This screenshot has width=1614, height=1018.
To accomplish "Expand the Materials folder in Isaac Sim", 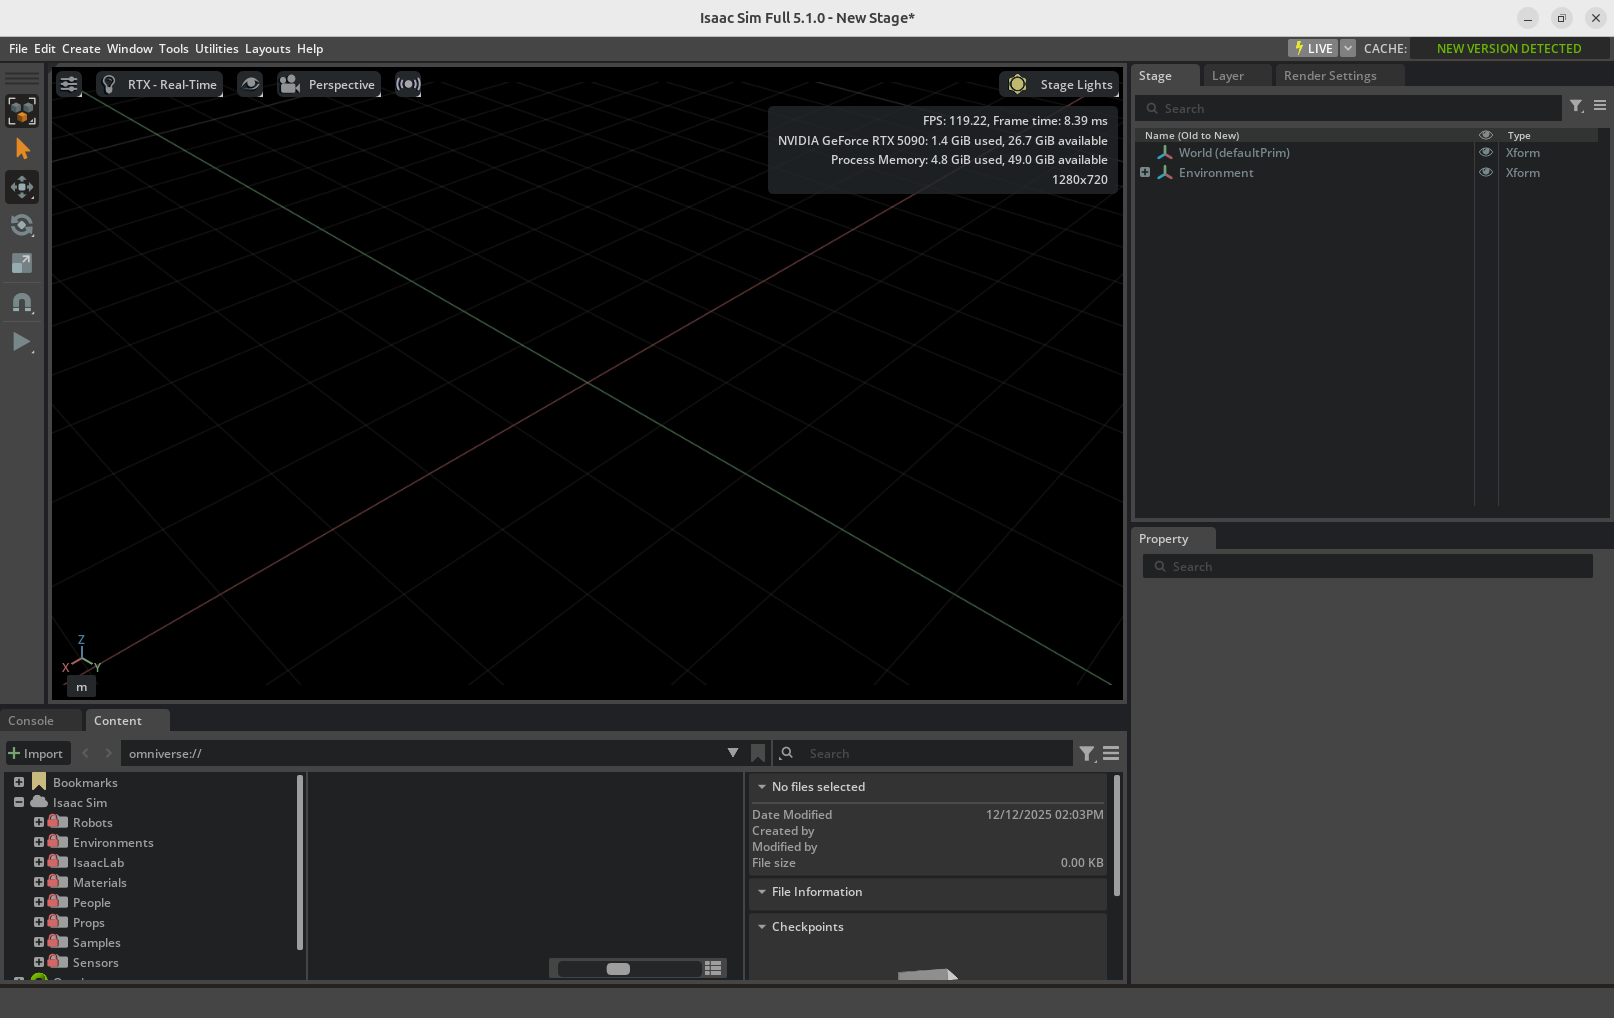I will (41, 882).
